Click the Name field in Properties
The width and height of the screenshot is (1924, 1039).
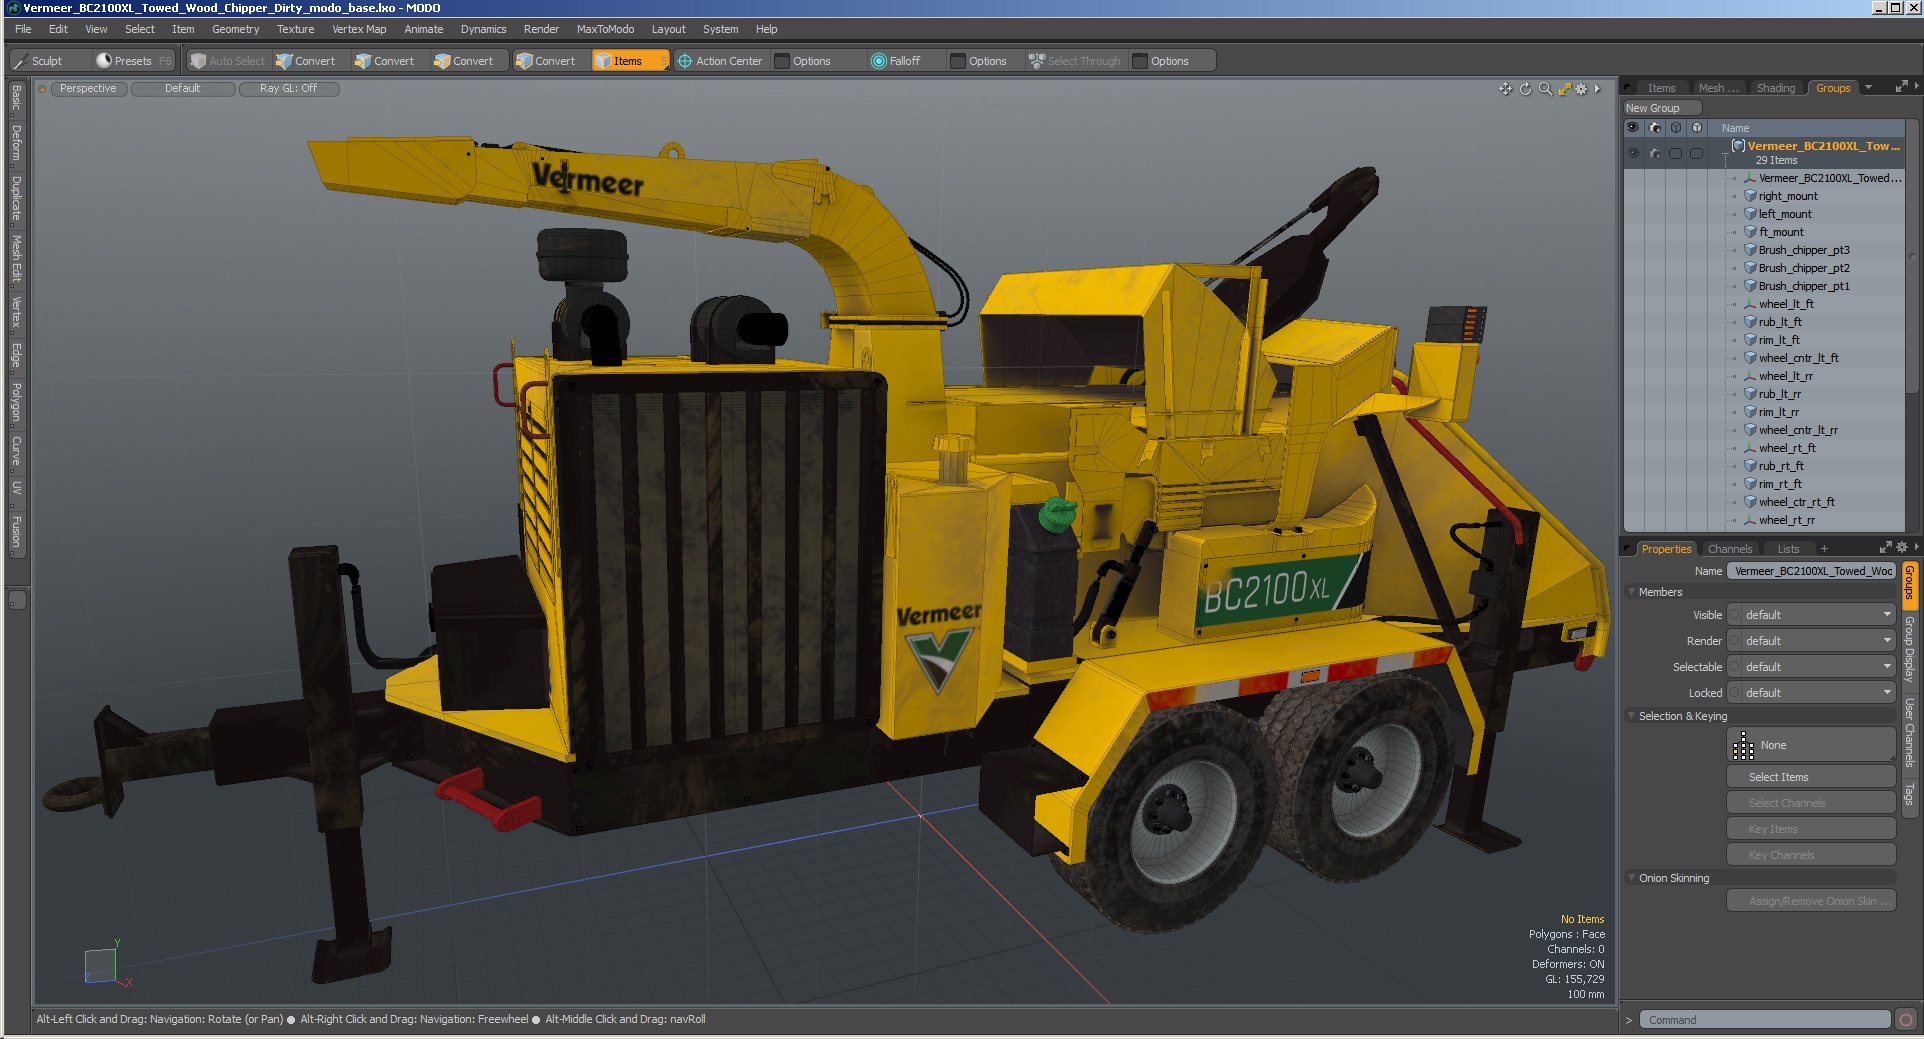1811,571
